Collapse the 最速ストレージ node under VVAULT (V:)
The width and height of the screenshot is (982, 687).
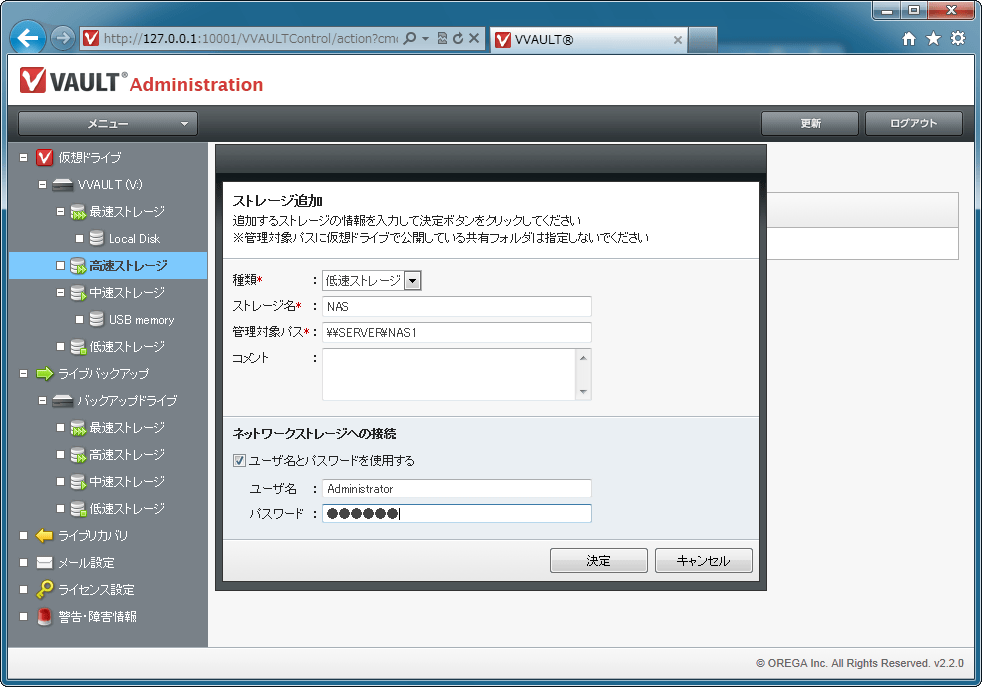pyautogui.click(x=60, y=212)
